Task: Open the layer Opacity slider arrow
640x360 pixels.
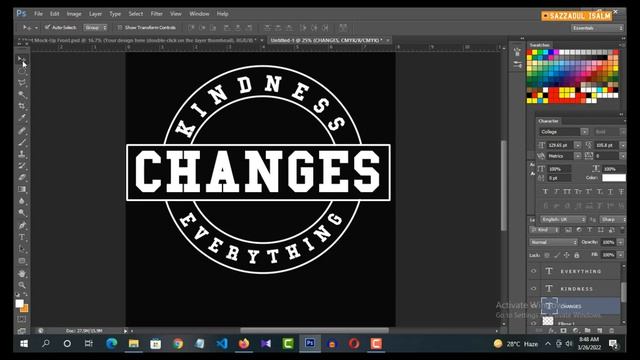Action: 620,242
